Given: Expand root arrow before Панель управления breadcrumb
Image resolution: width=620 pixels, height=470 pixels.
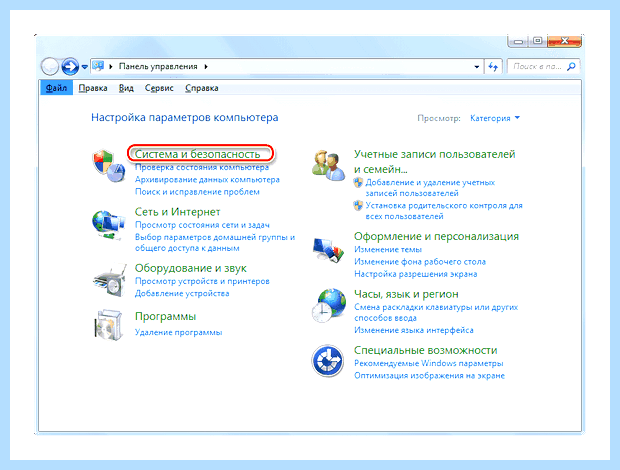Looking at the screenshot, I should [x=111, y=66].
